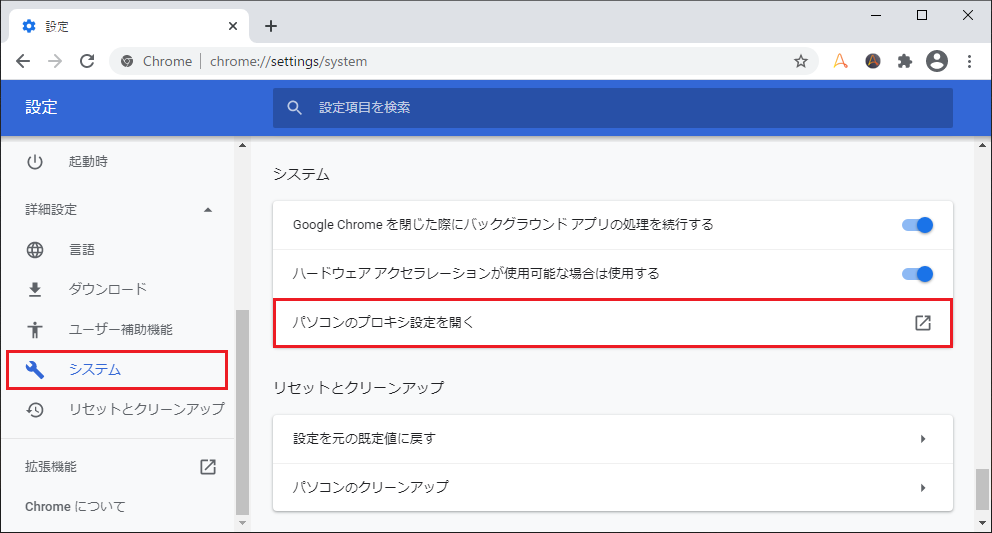Click in the 設定項目を検索 search field

click(x=612, y=108)
